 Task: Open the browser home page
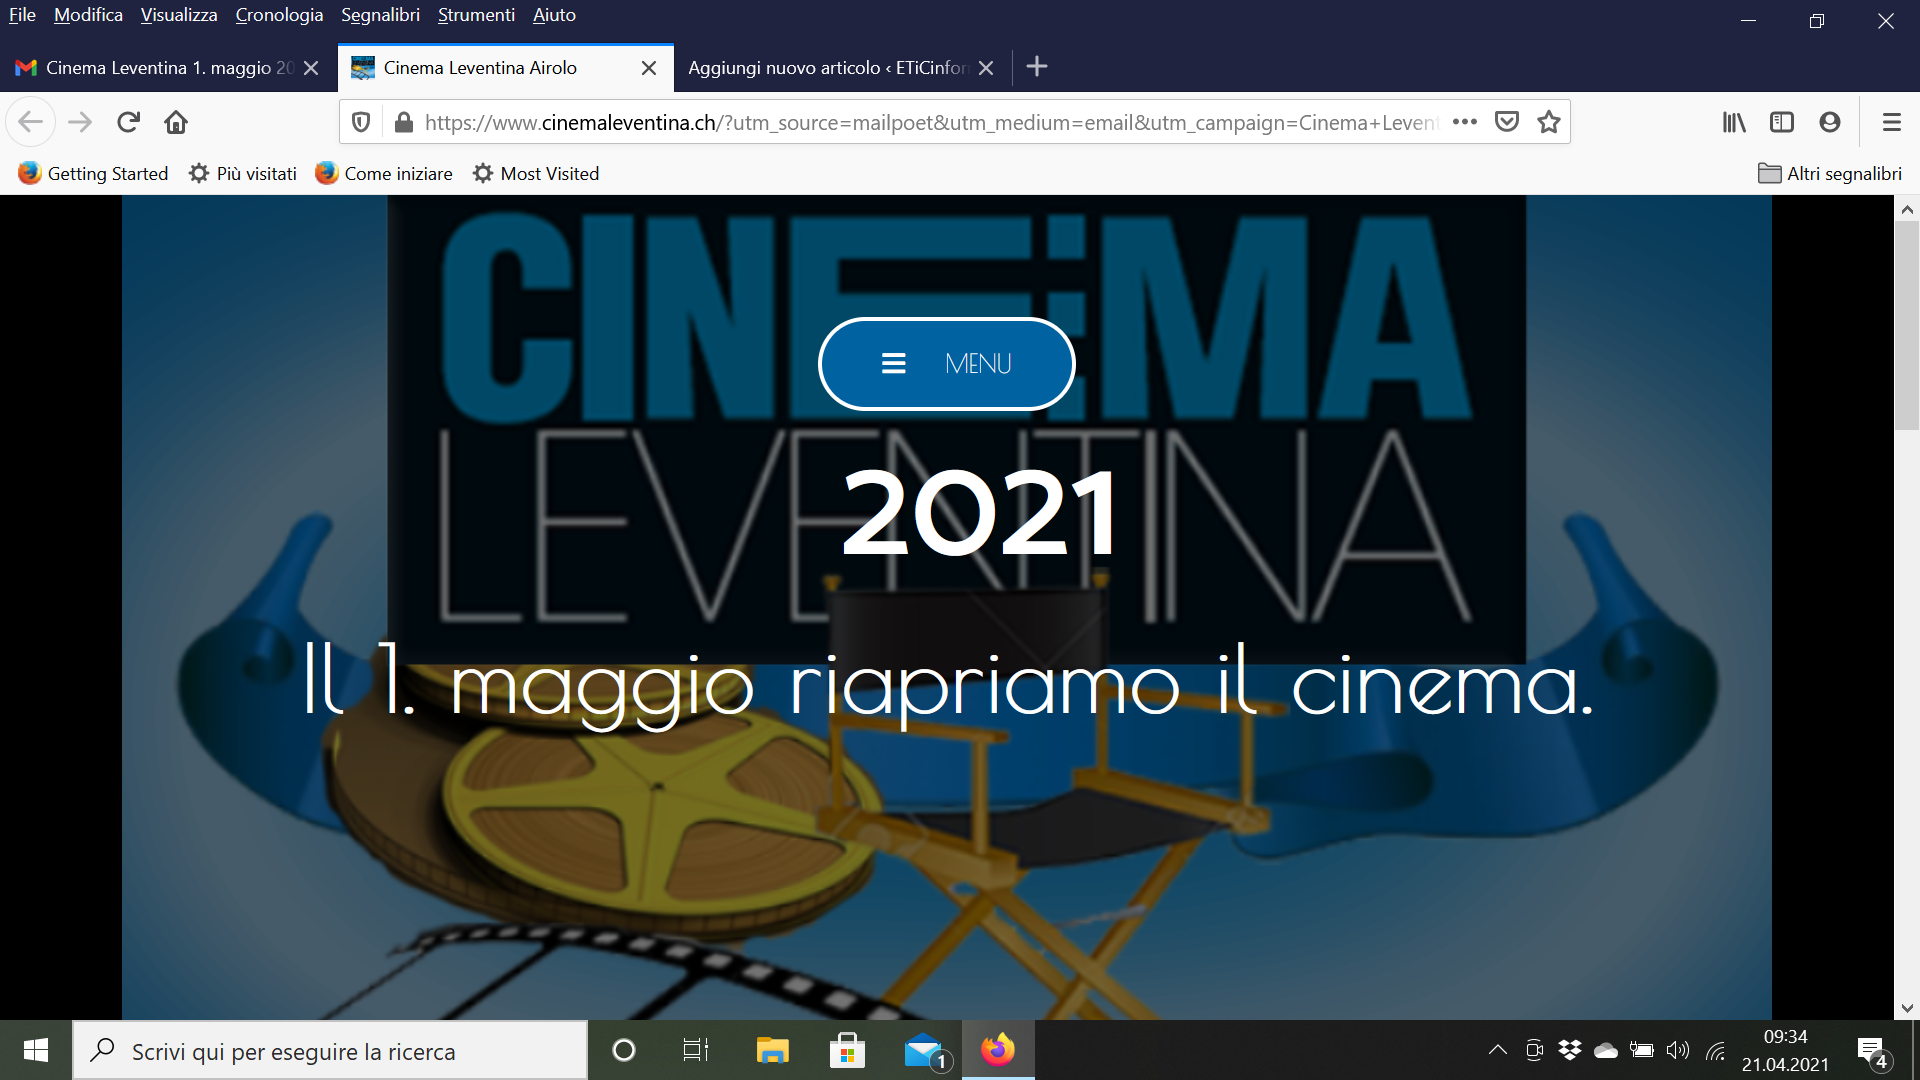(x=176, y=122)
